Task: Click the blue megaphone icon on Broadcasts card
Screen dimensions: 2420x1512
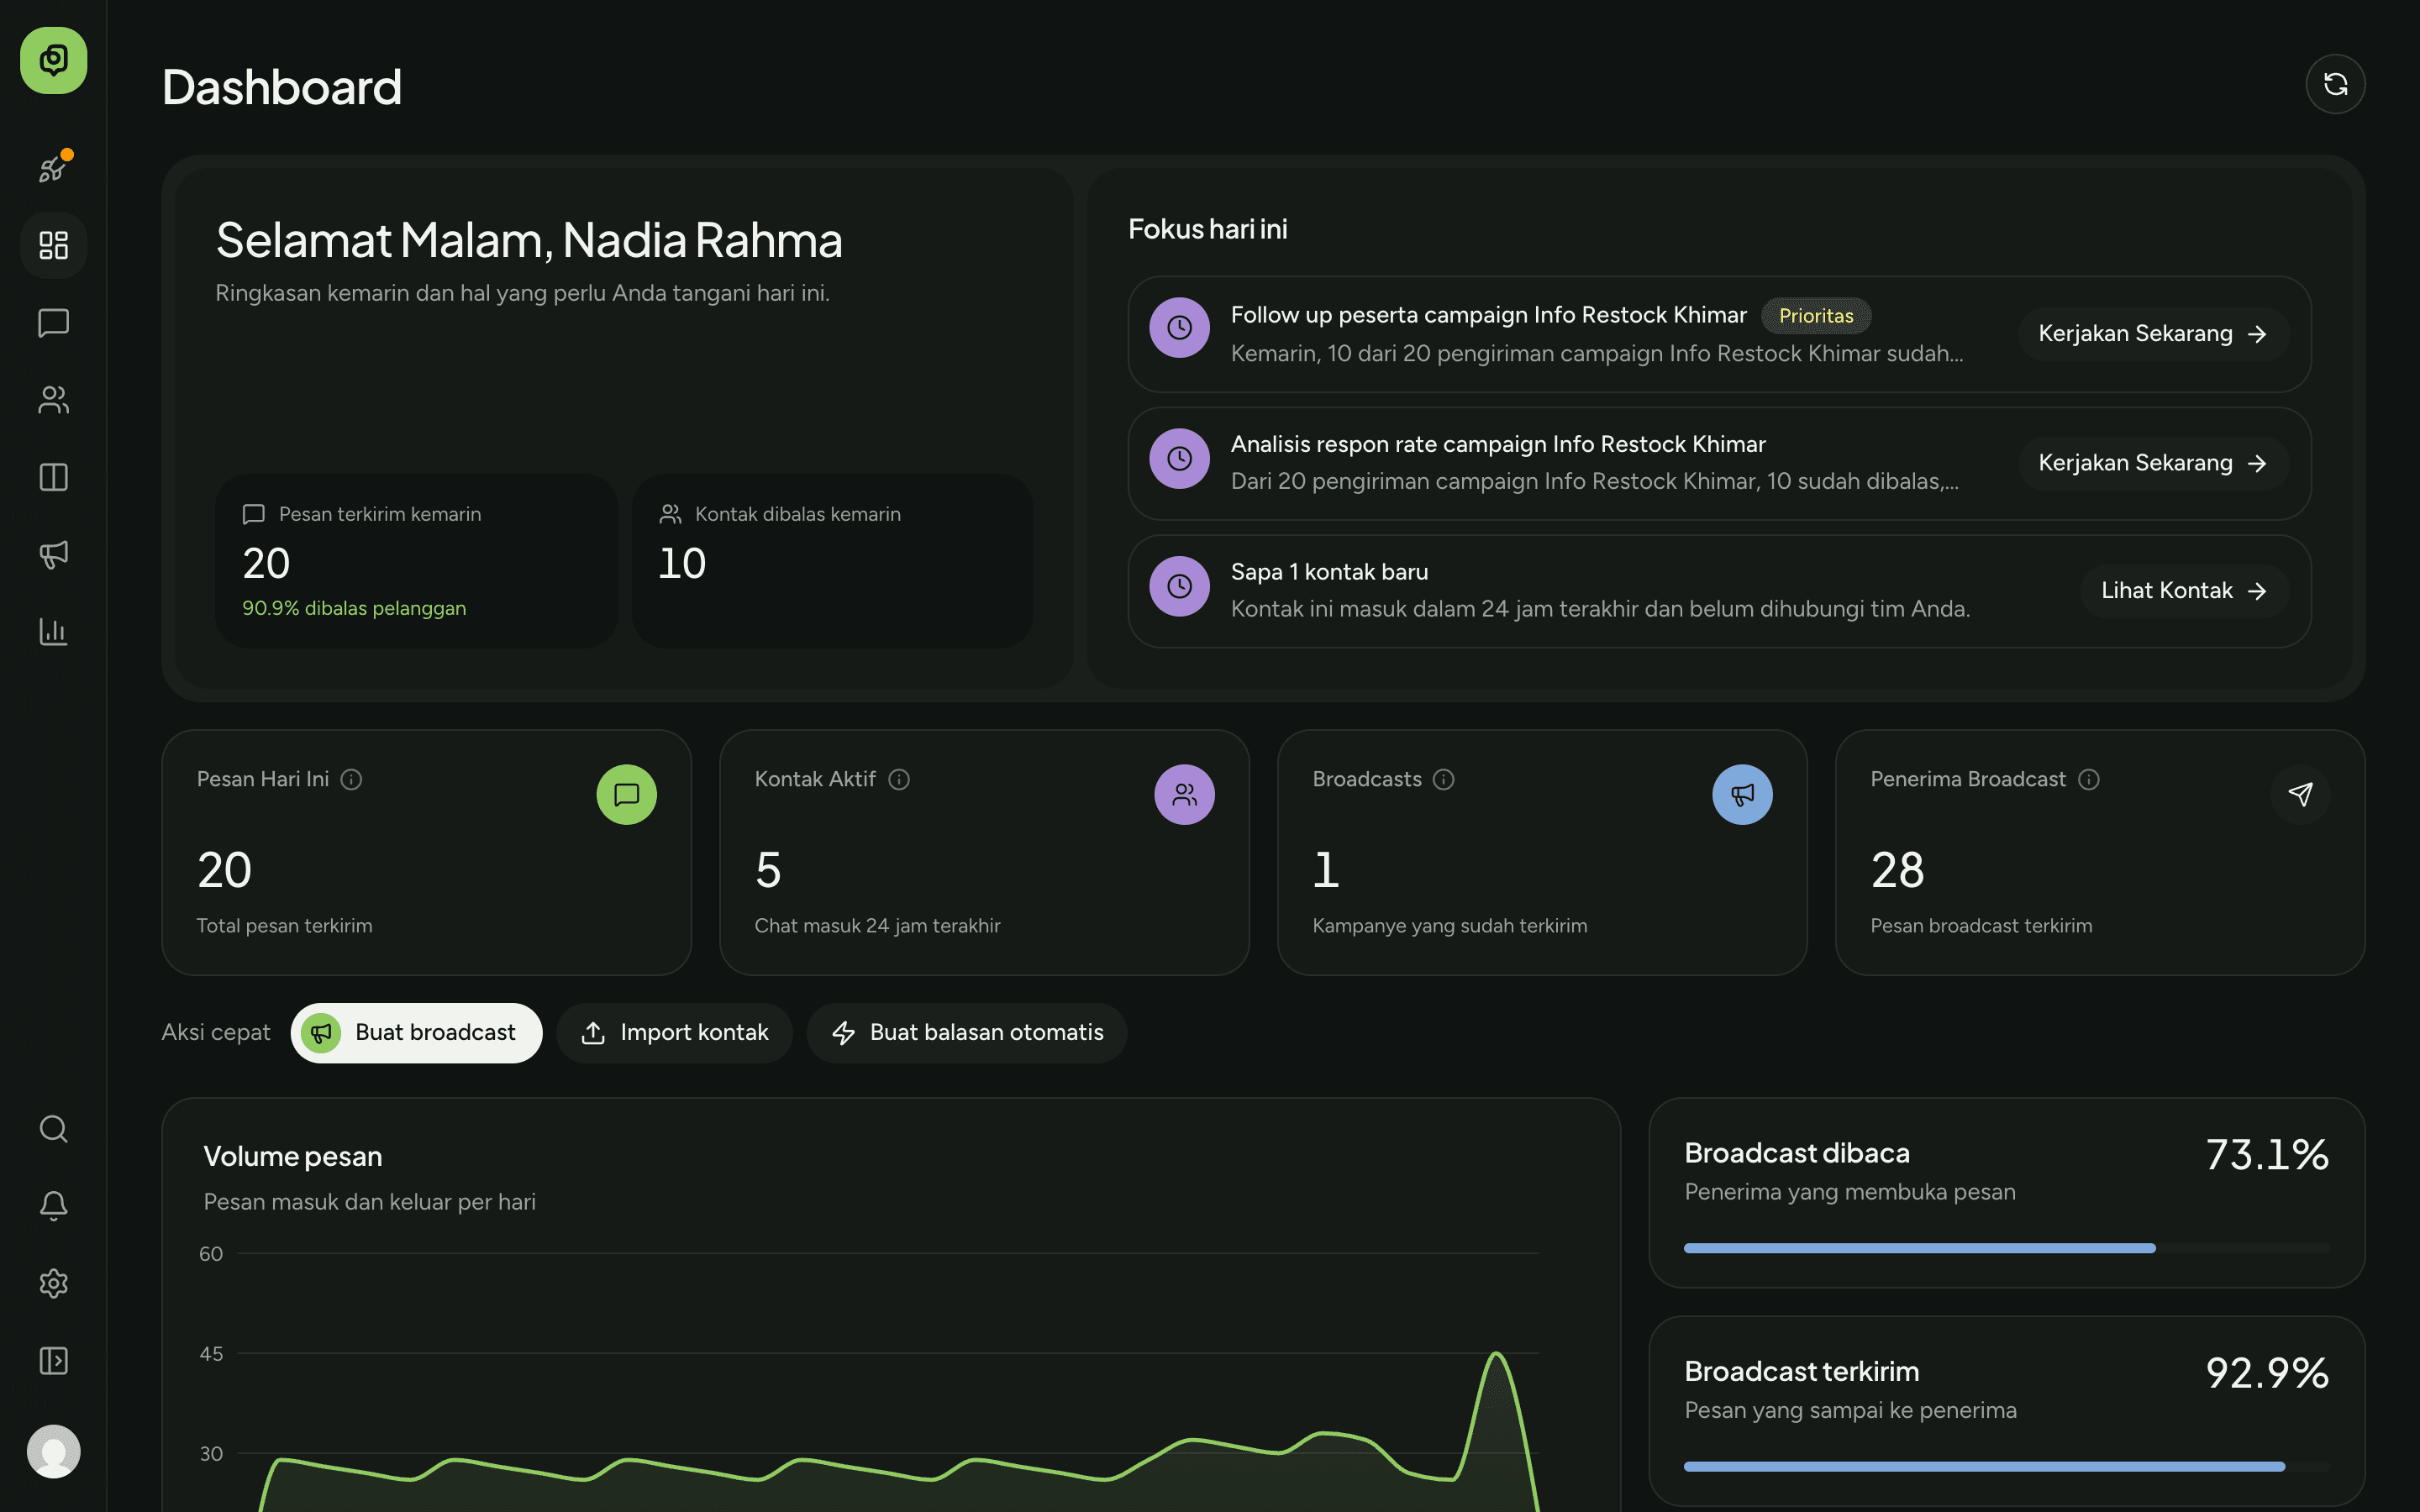Action: tap(1743, 795)
